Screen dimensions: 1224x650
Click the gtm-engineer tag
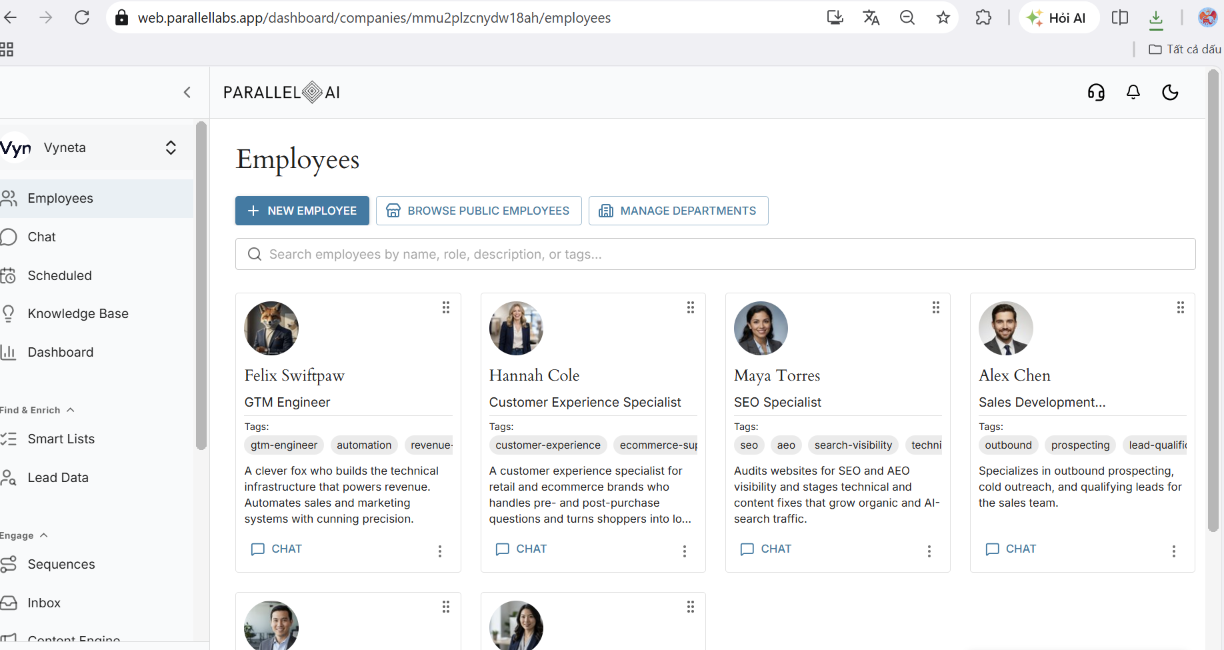[x=284, y=445]
